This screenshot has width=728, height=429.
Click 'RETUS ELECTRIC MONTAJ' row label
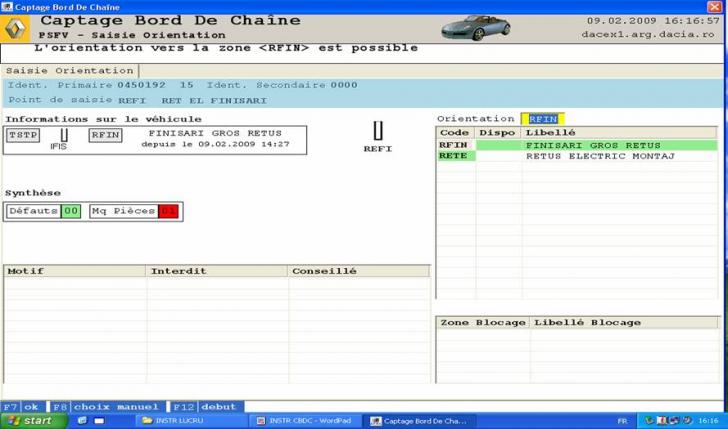click(600, 156)
